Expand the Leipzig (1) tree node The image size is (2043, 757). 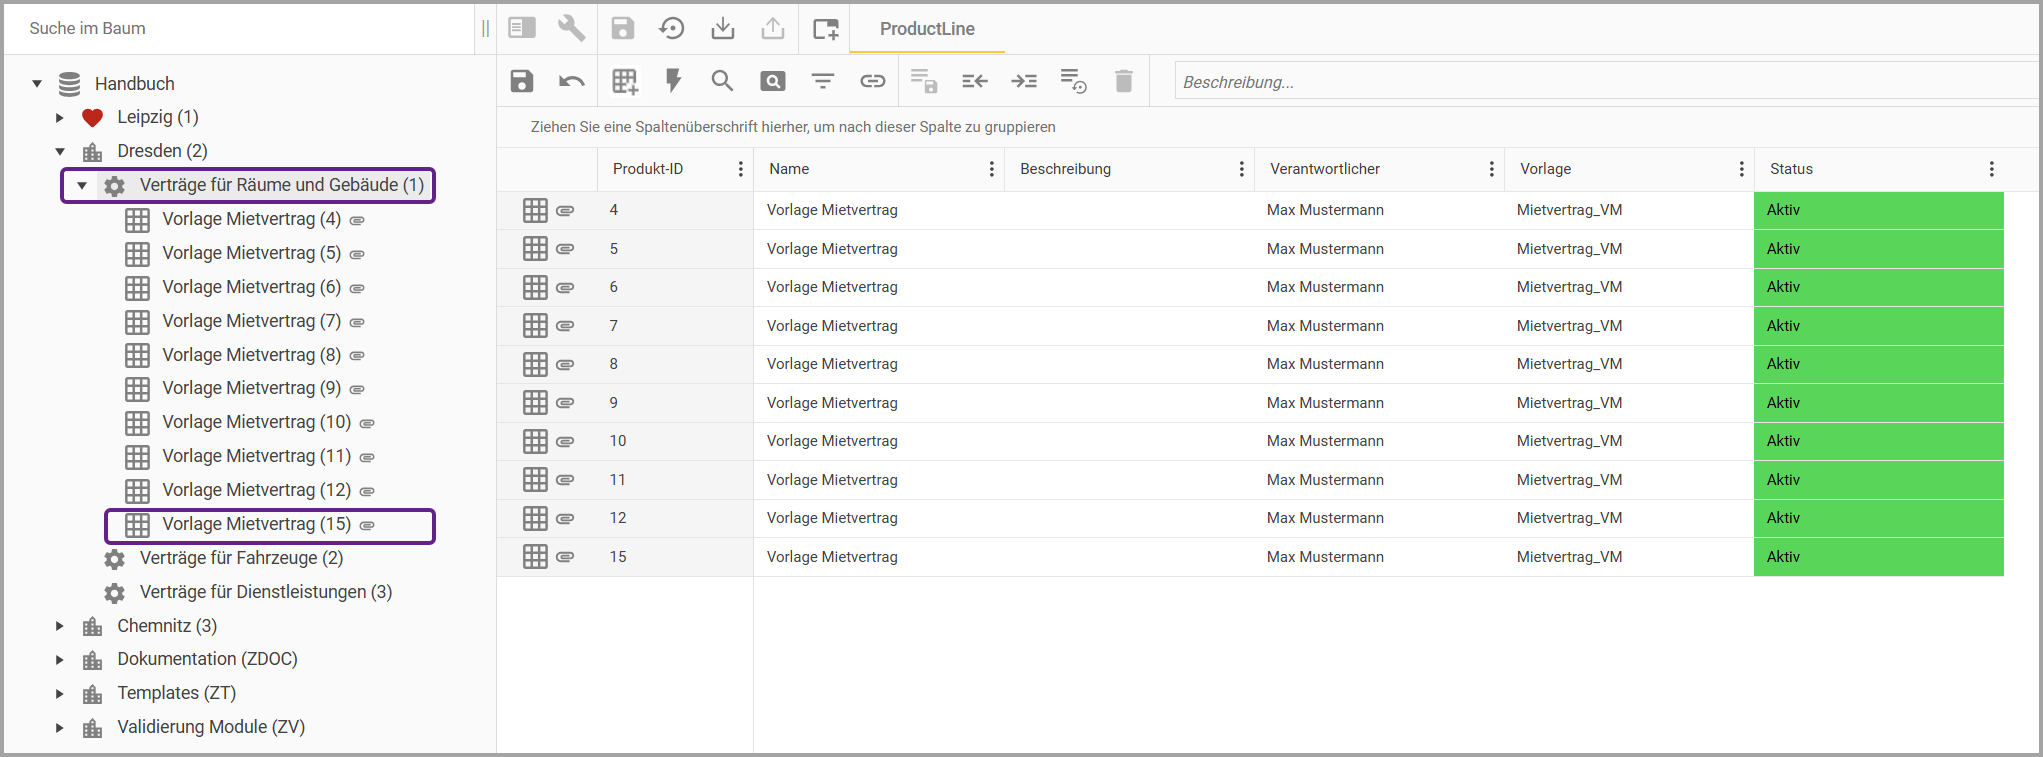pyautogui.click(x=60, y=118)
